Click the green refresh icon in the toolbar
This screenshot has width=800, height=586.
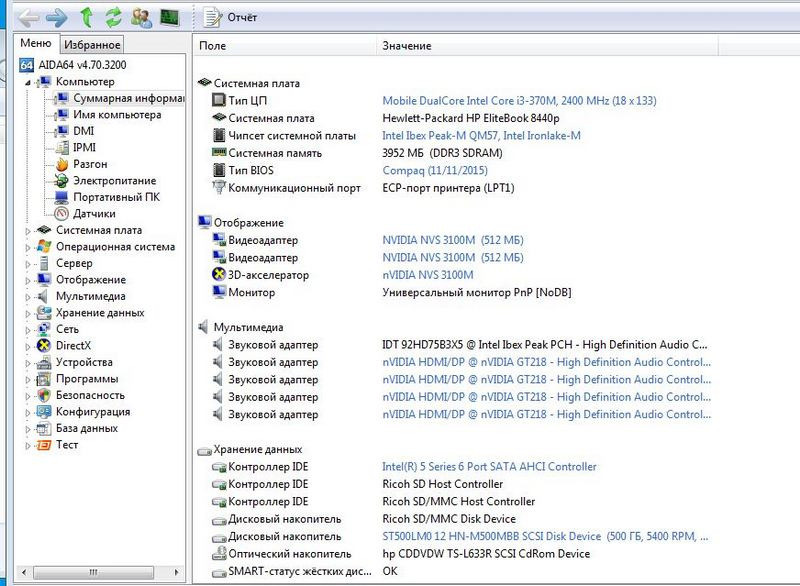point(113,16)
